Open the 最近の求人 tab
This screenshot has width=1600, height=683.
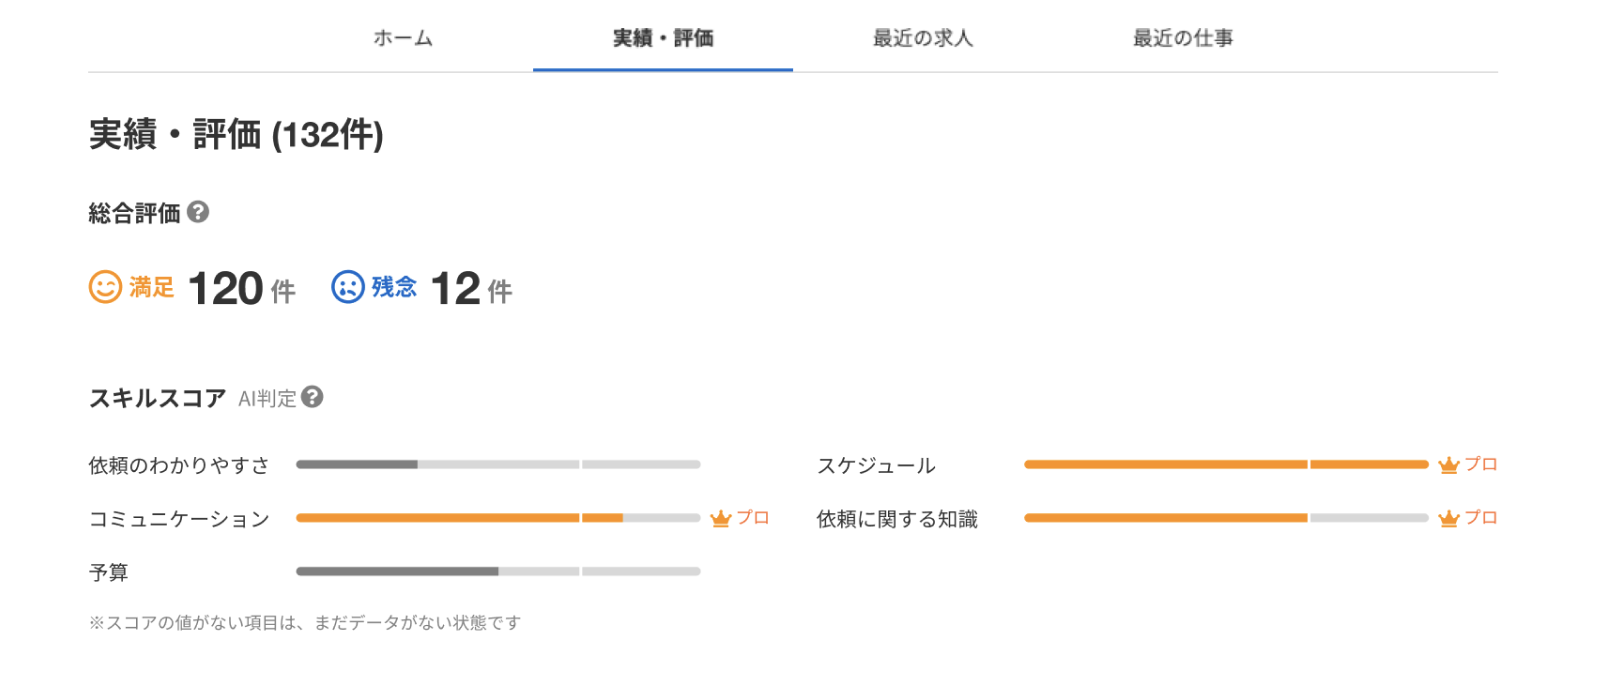tap(923, 38)
